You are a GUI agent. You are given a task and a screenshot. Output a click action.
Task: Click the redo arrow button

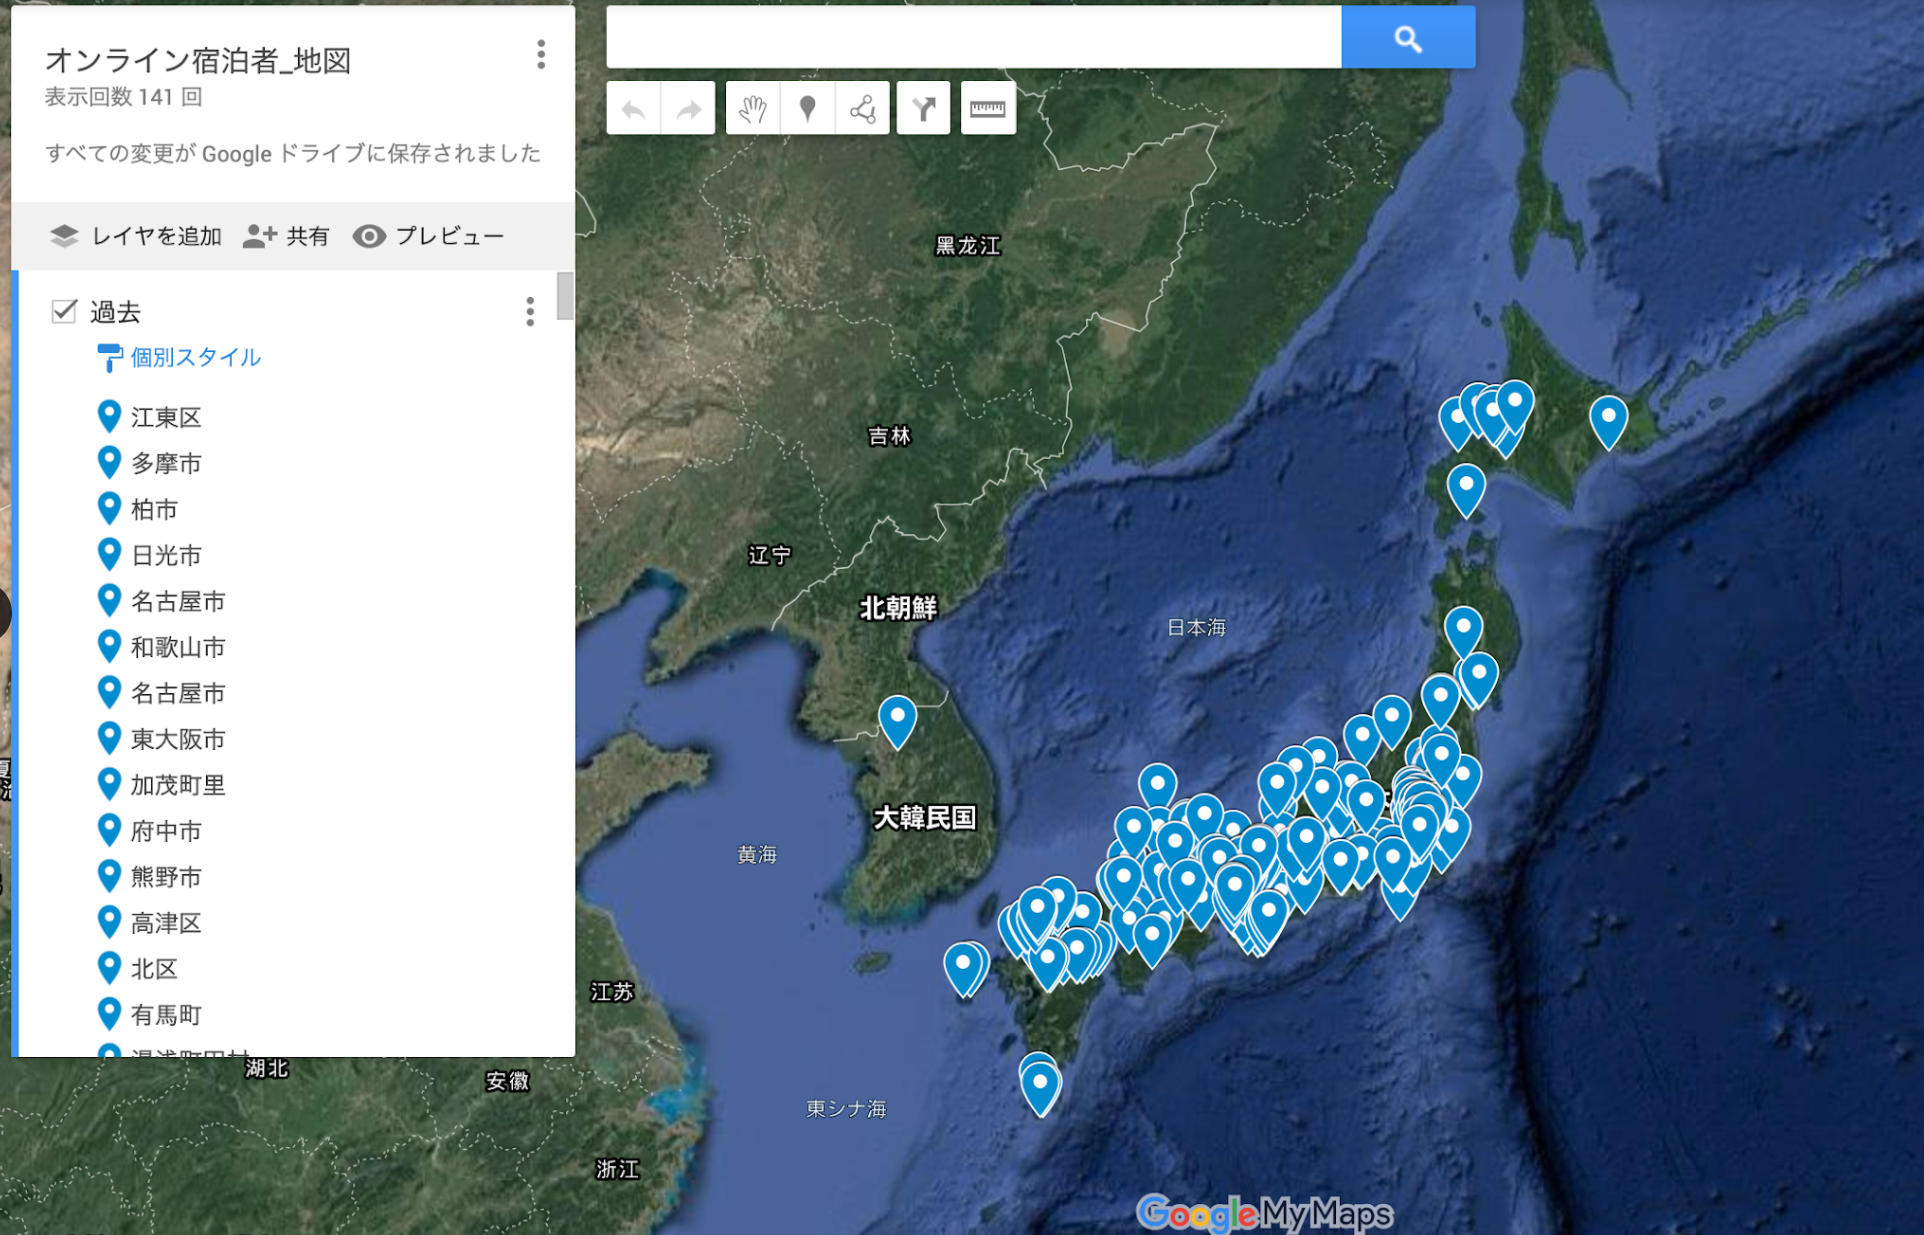point(688,109)
